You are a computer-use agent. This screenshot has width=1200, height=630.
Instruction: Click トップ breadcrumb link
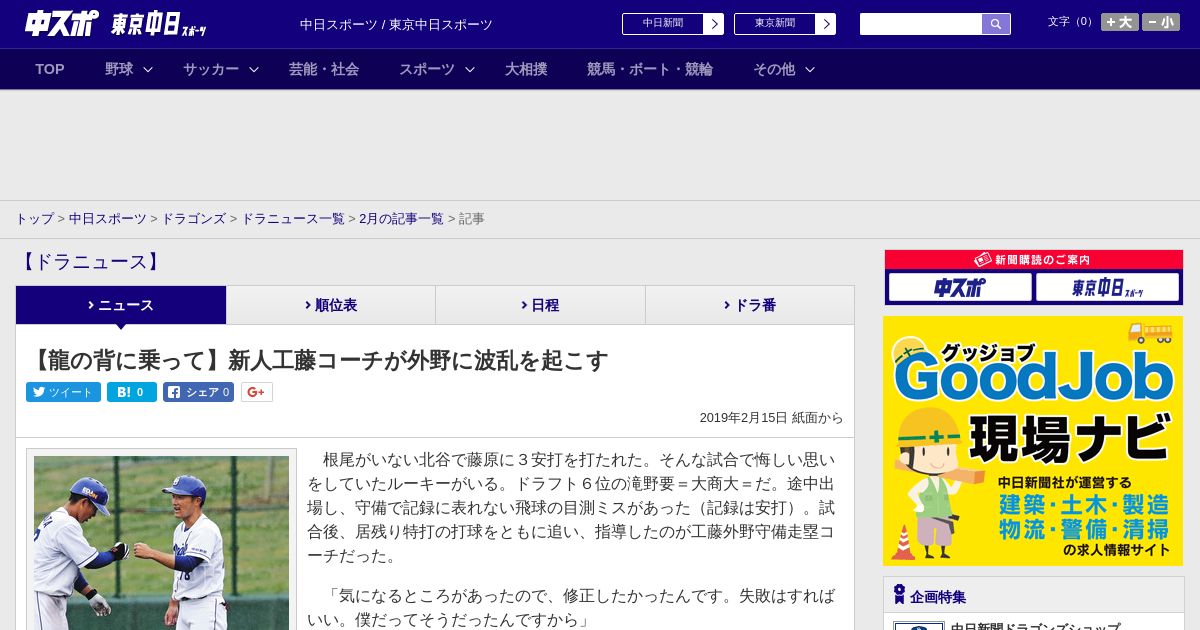tap(34, 219)
